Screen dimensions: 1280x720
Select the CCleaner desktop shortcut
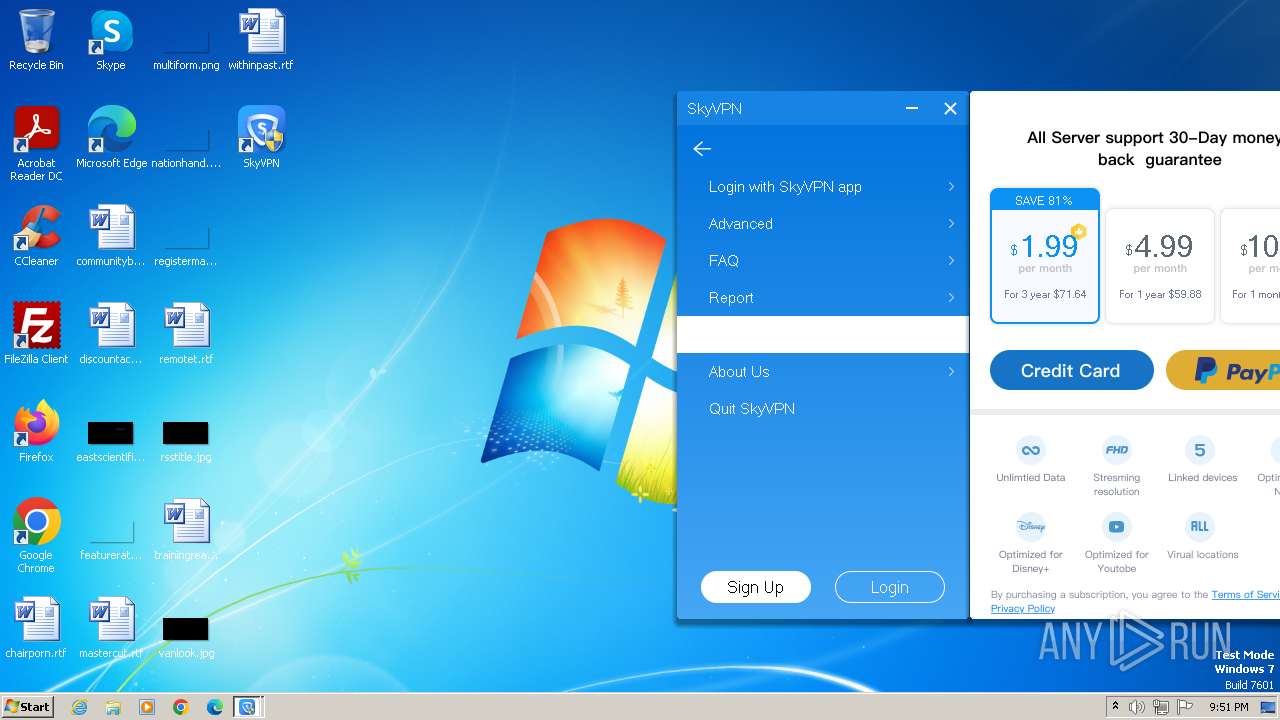pos(36,236)
